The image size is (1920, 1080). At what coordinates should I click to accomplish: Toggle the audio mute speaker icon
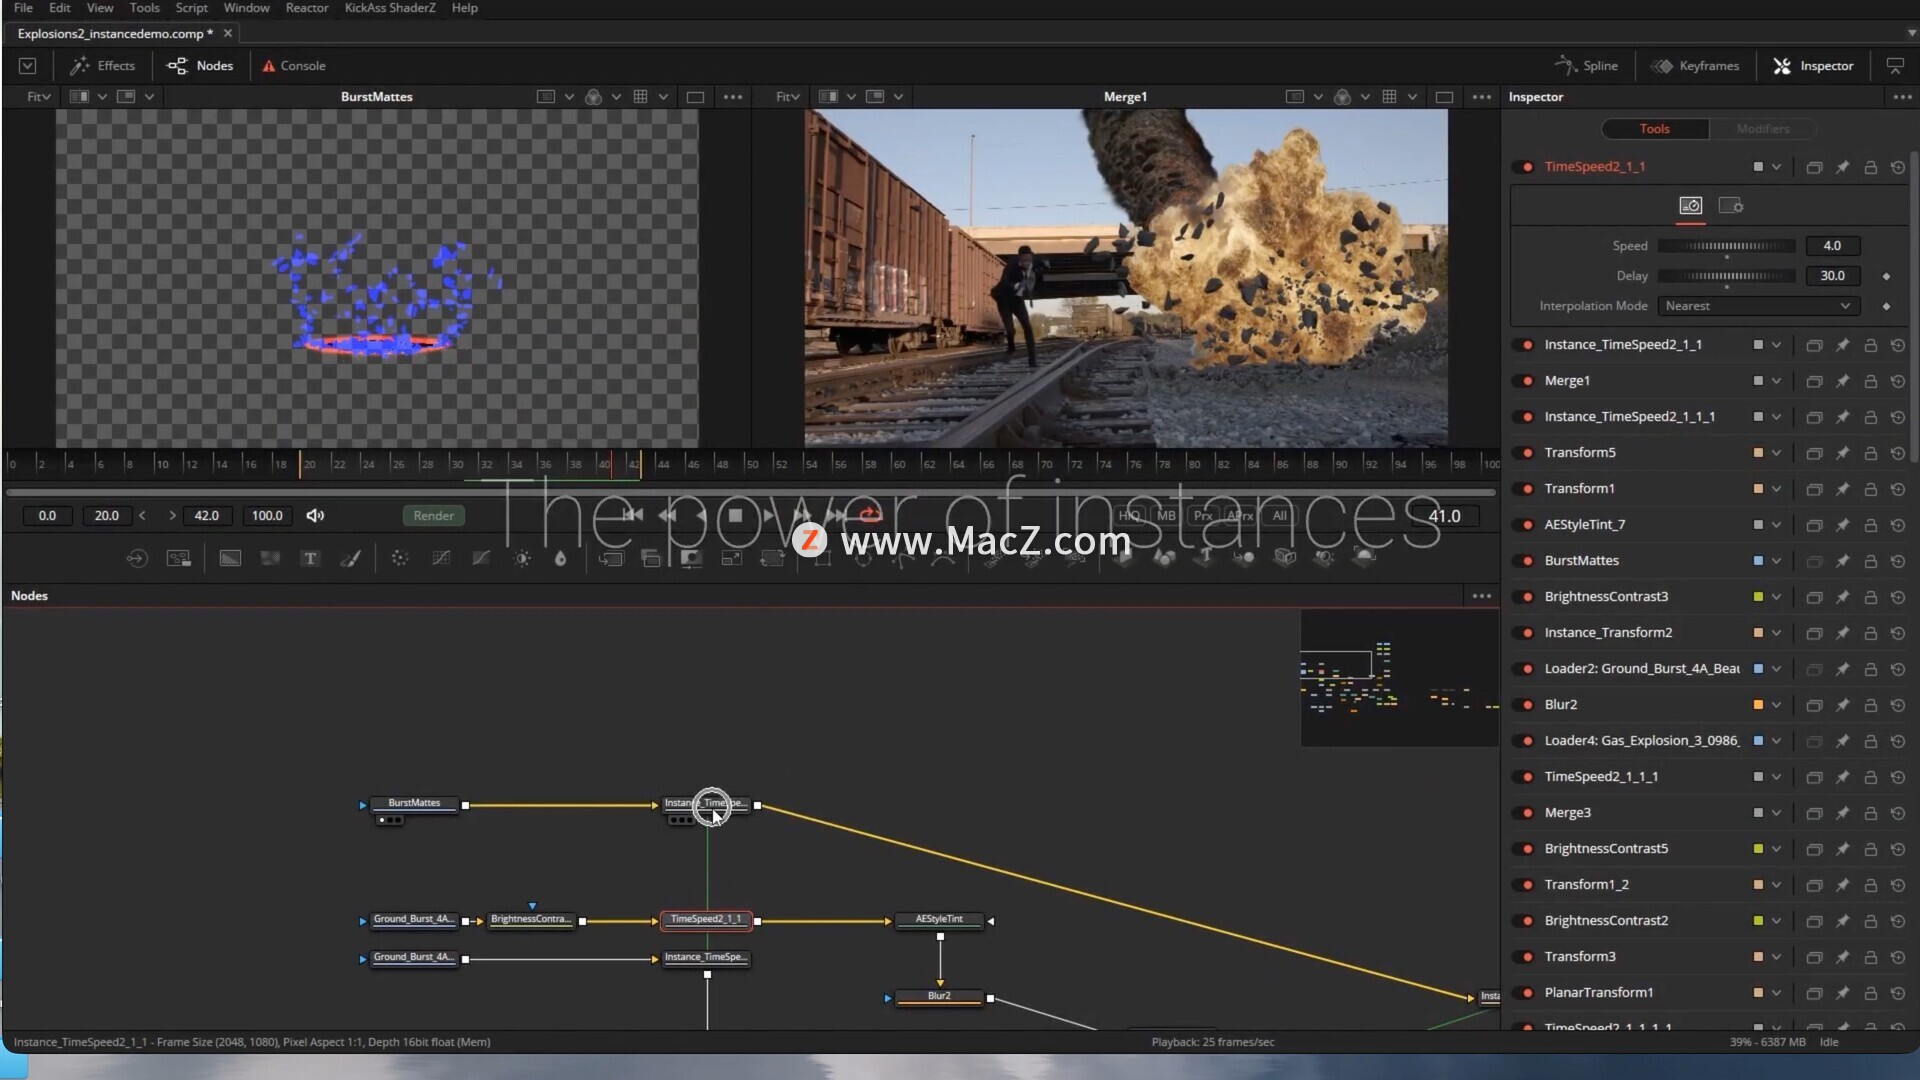coord(315,515)
